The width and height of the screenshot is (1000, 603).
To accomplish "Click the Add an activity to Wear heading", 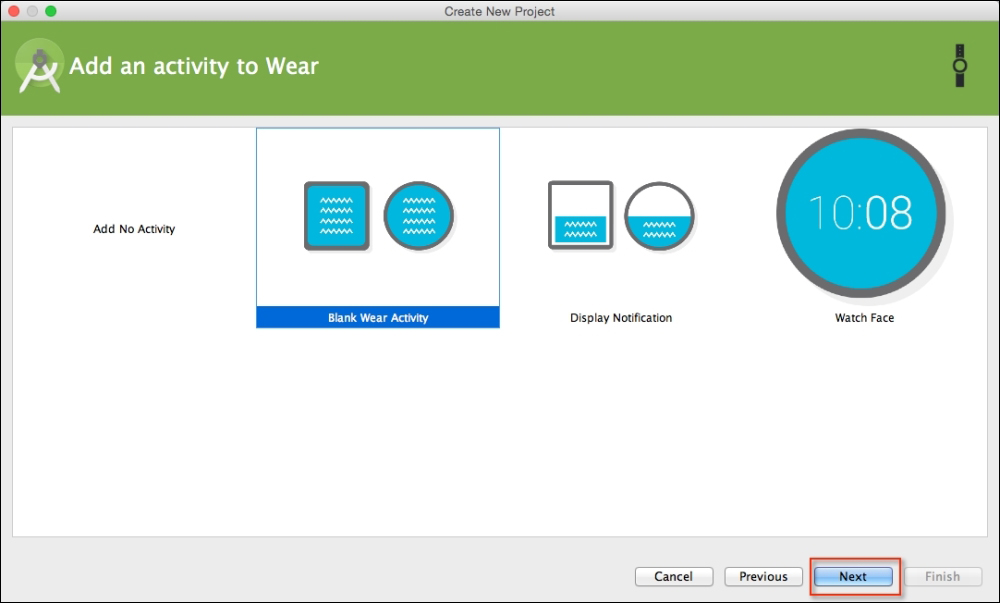I will [194, 67].
